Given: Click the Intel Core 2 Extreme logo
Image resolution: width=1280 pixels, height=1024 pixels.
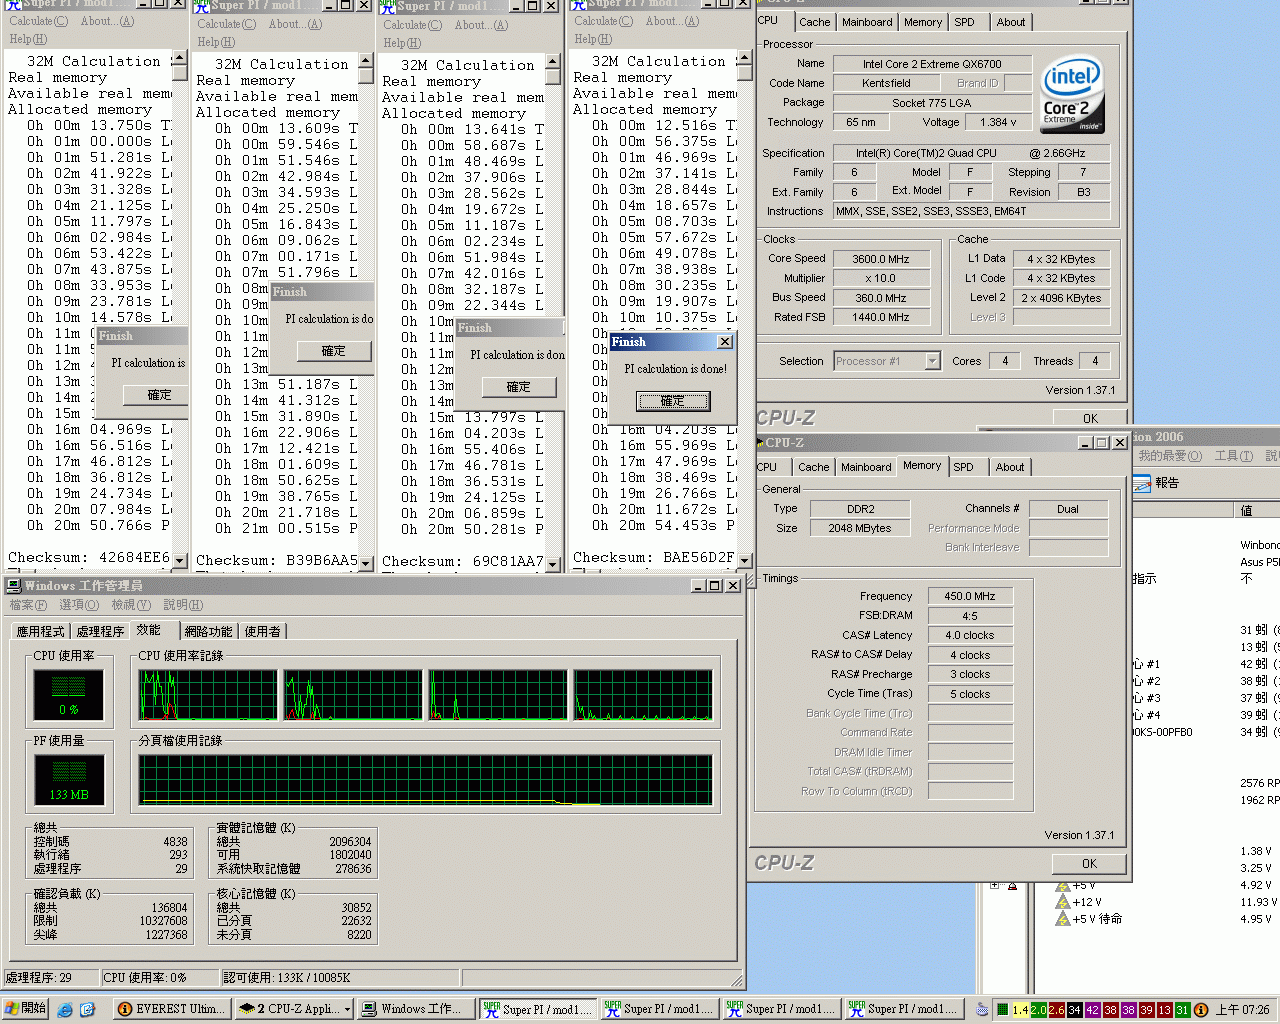Looking at the screenshot, I should click(1072, 93).
